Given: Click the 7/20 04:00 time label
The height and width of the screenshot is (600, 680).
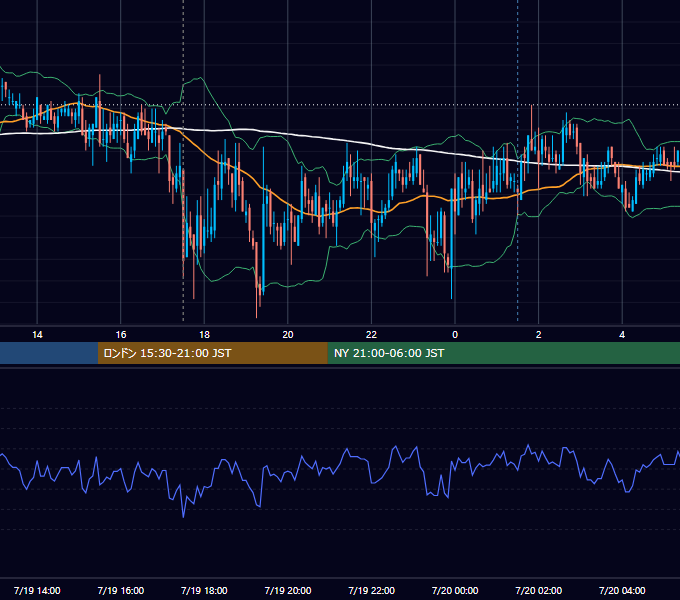Looking at the screenshot, I should tap(622, 590).
